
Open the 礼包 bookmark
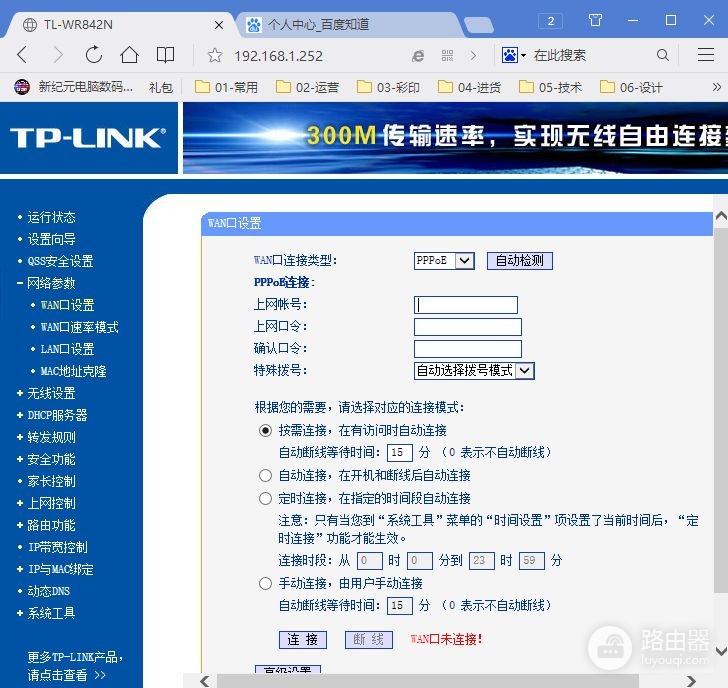pos(161,87)
